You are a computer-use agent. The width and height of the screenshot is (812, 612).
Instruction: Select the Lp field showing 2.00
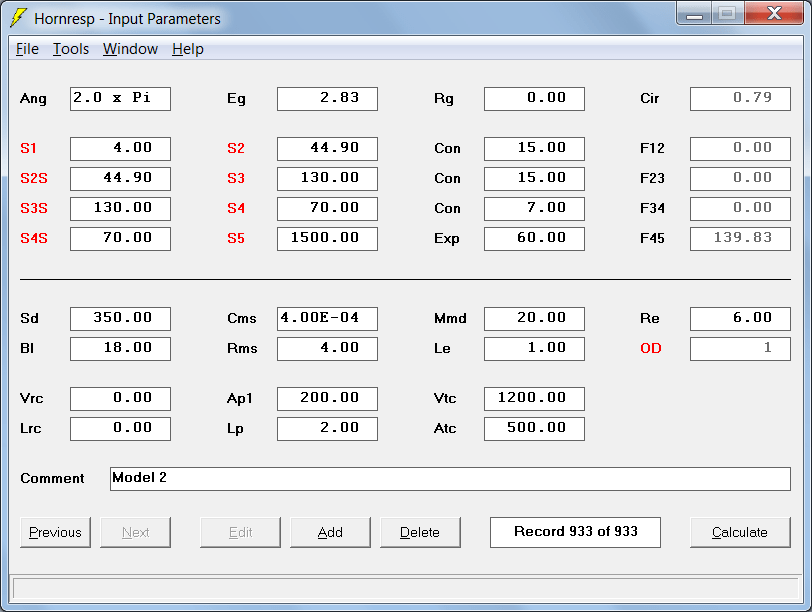tap(327, 429)
